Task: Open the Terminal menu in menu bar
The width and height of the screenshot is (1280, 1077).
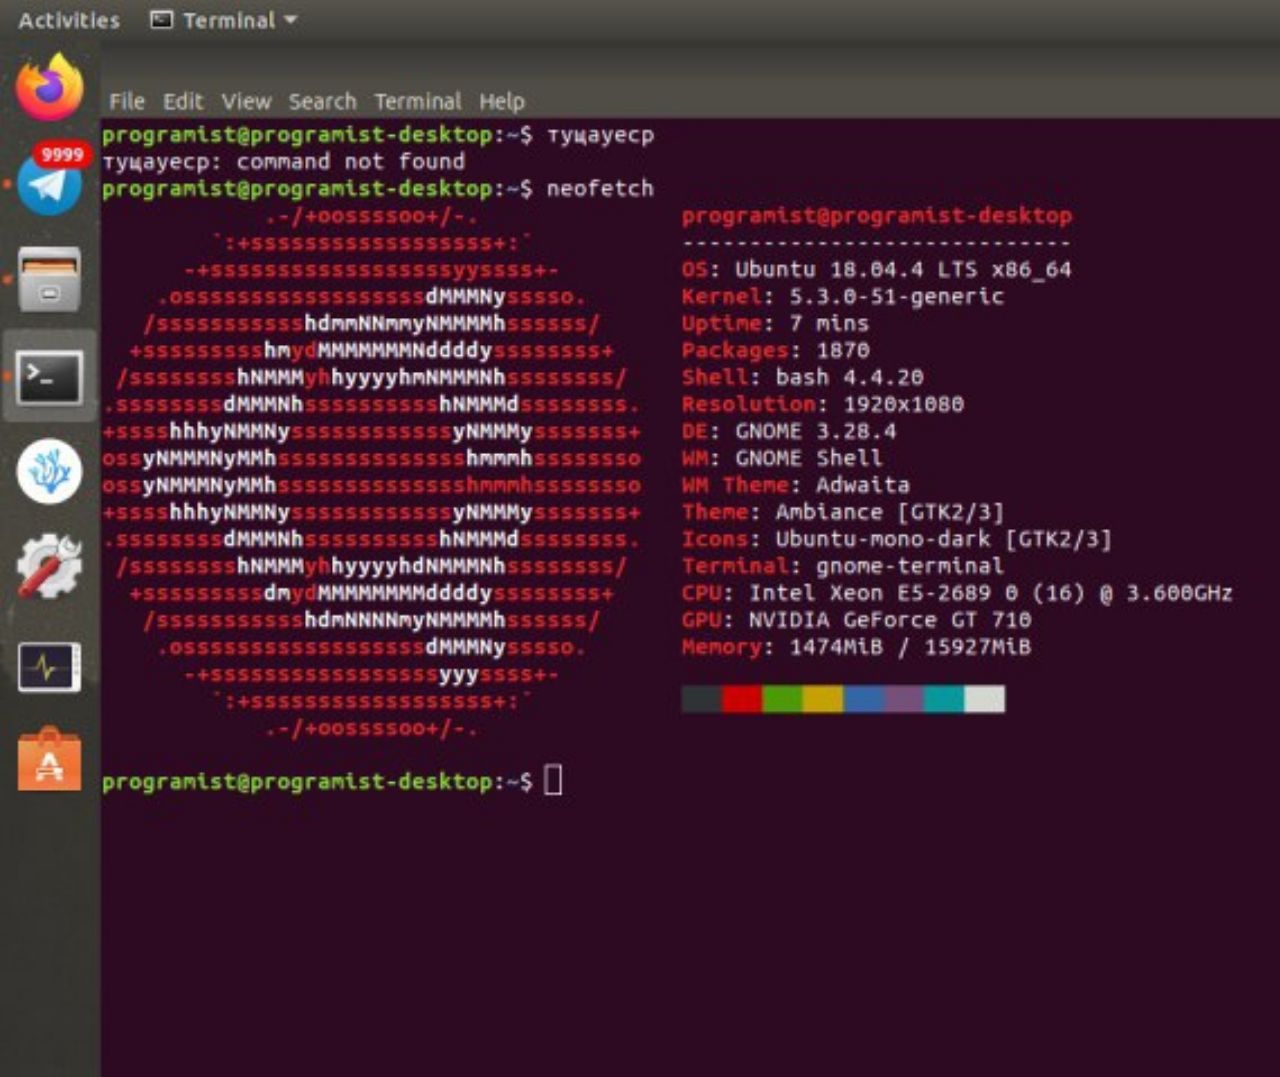Action: pyautogui.click(x=418, y=101)
